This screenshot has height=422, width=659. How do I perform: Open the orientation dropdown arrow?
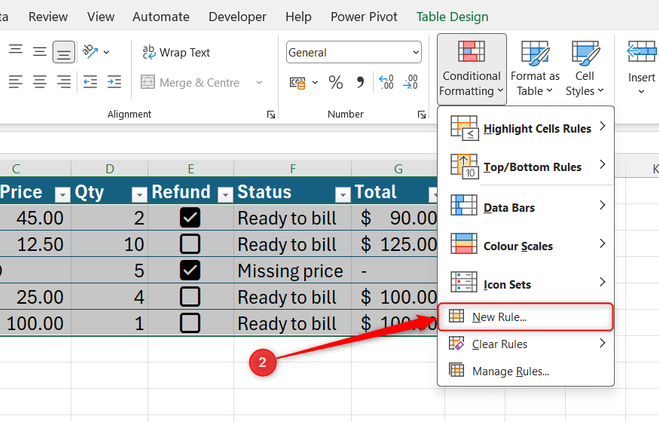tap(106, 52)
